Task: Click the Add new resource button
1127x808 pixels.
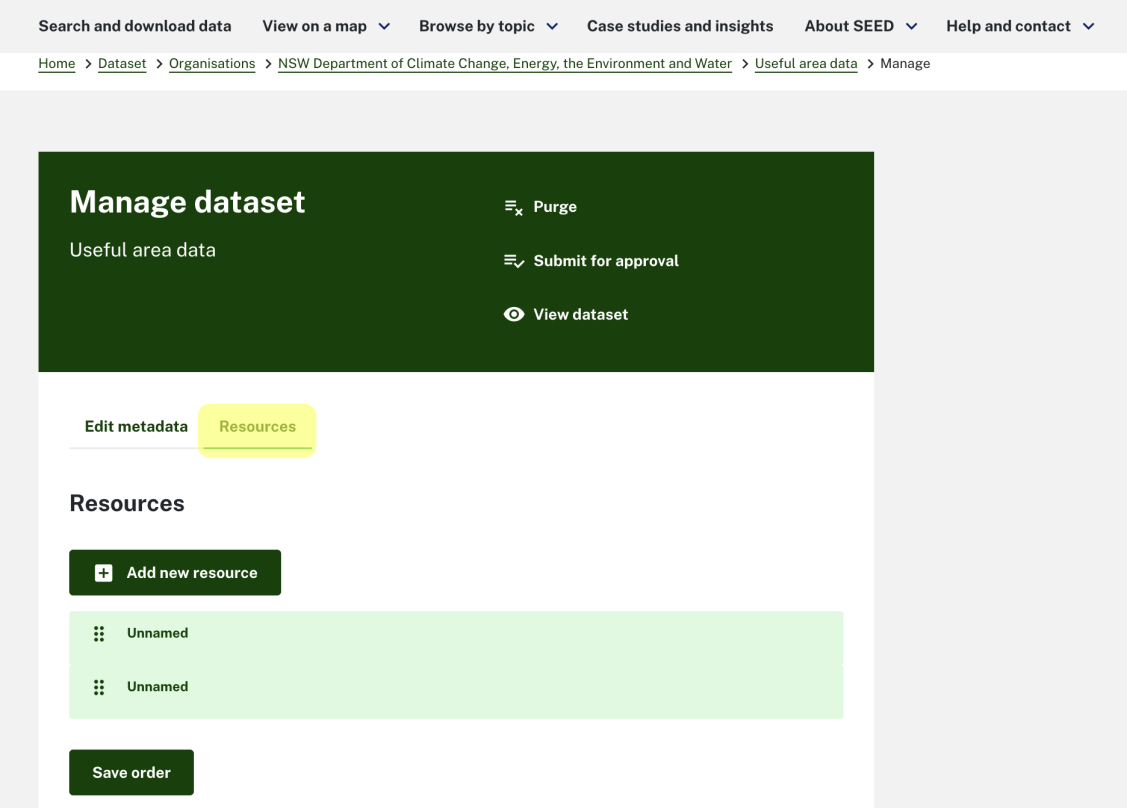Action: 175,573
